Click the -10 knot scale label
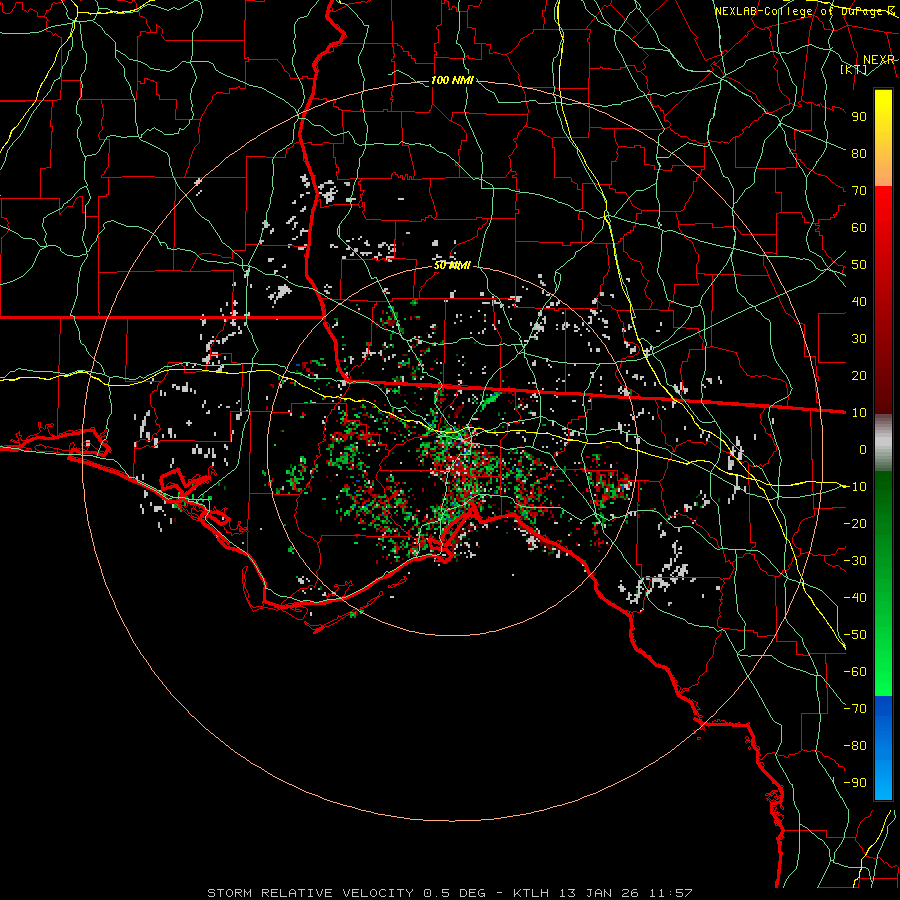 (855, 487)
